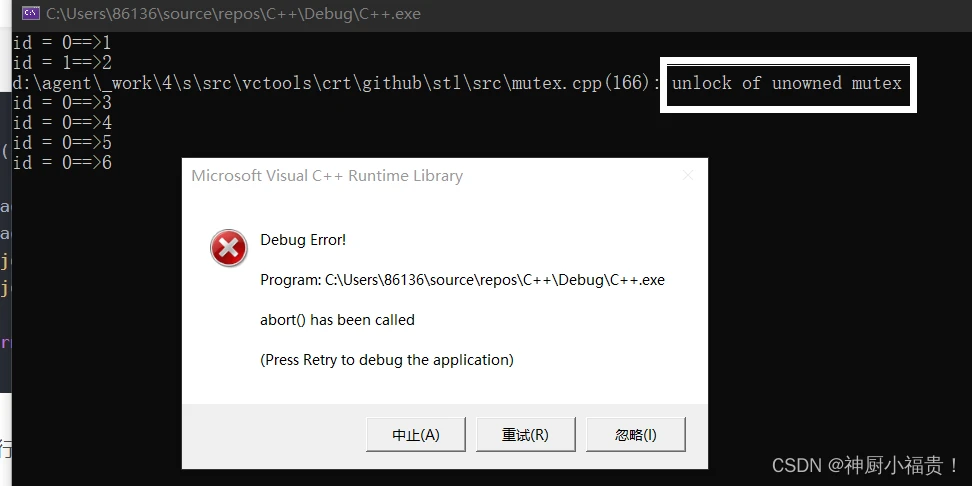Click the 'Press Retry to debug' hint text
The image size is (972, 486).
pyautogui.click(x=387, y=360)
